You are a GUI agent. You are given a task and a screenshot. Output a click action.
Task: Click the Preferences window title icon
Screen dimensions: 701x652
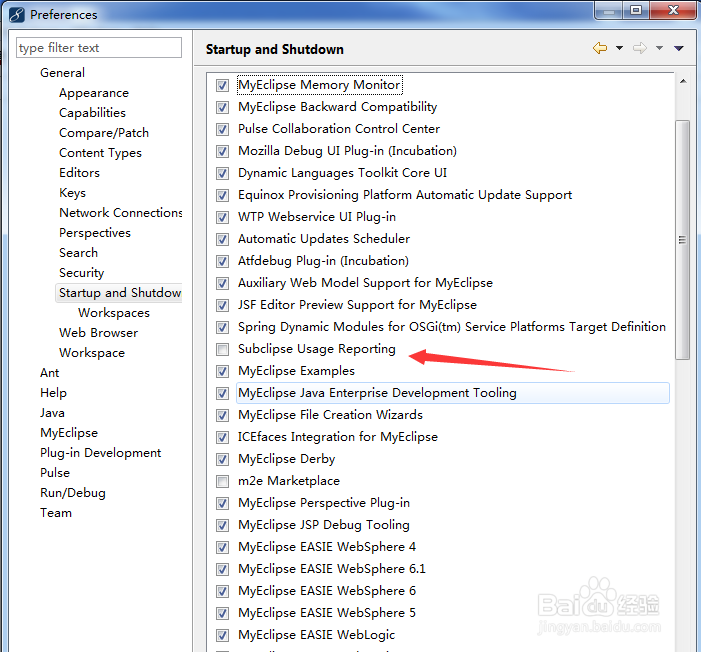pos(17,14)
